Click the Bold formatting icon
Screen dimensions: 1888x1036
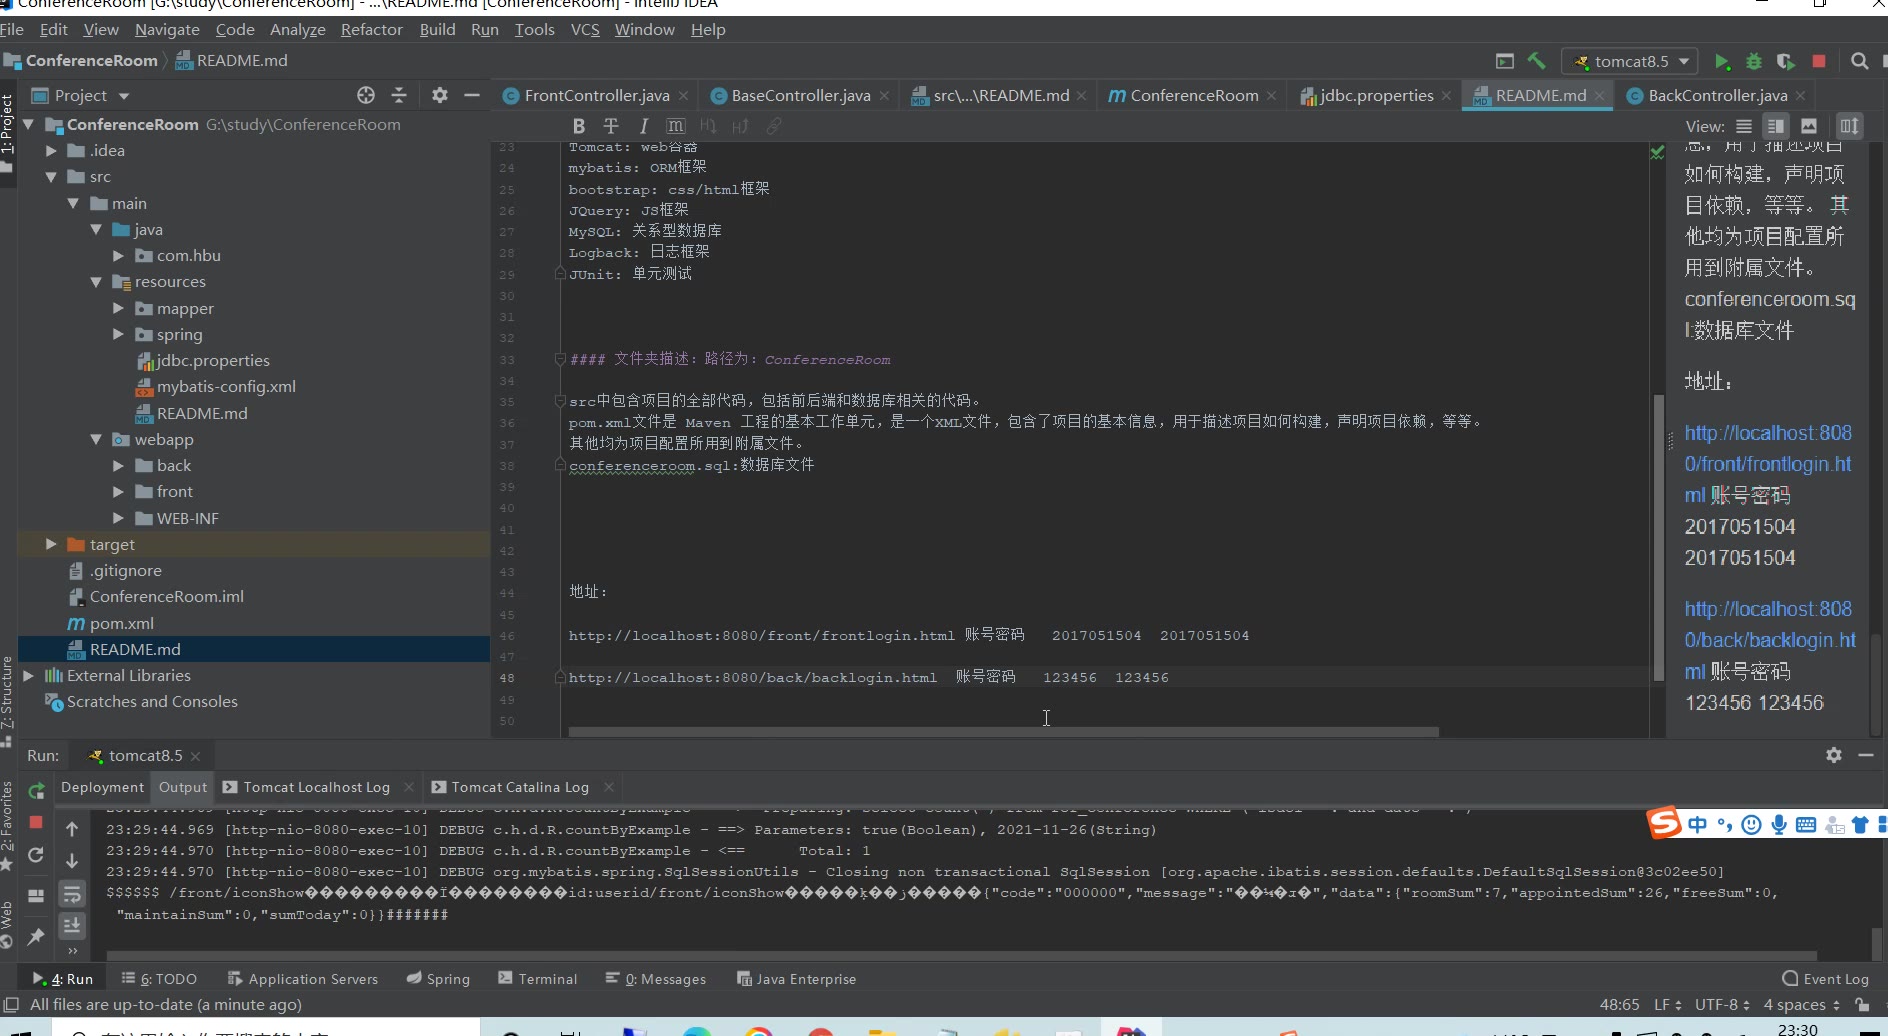click(x=578, y=126)
